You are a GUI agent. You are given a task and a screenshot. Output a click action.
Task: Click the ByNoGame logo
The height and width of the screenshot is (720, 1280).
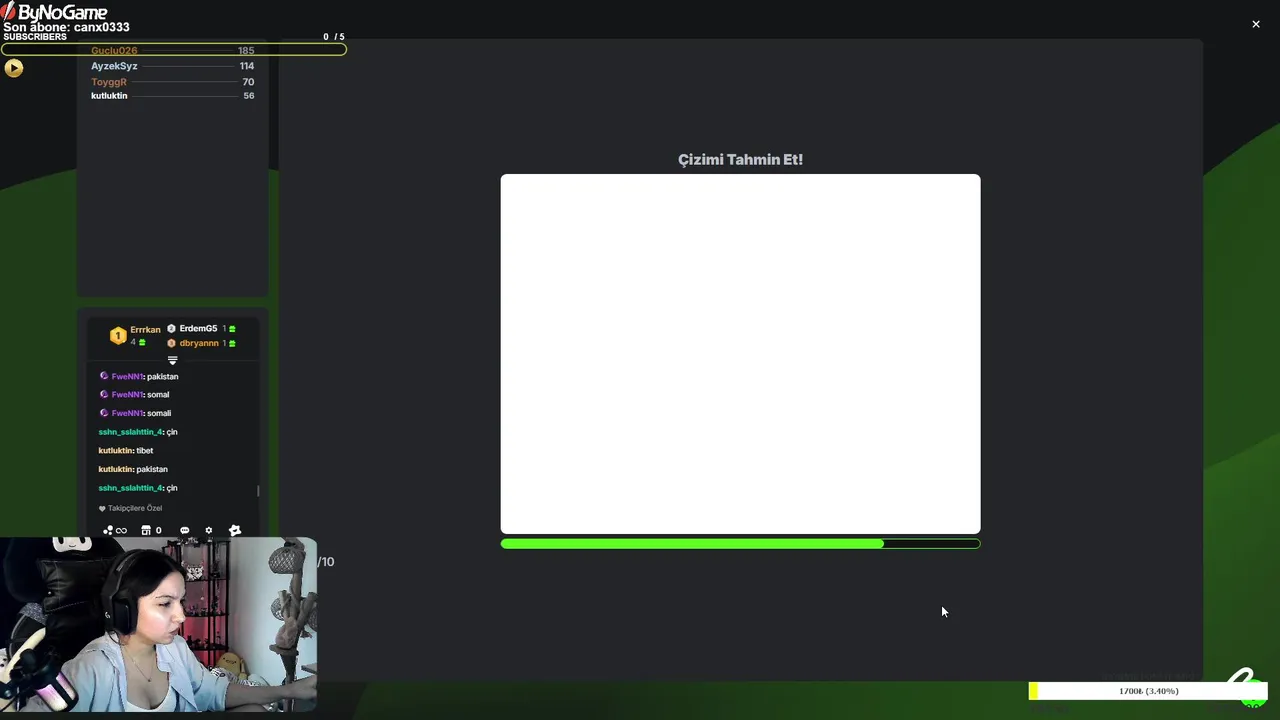pyautogui.click(x=54, y=12)
